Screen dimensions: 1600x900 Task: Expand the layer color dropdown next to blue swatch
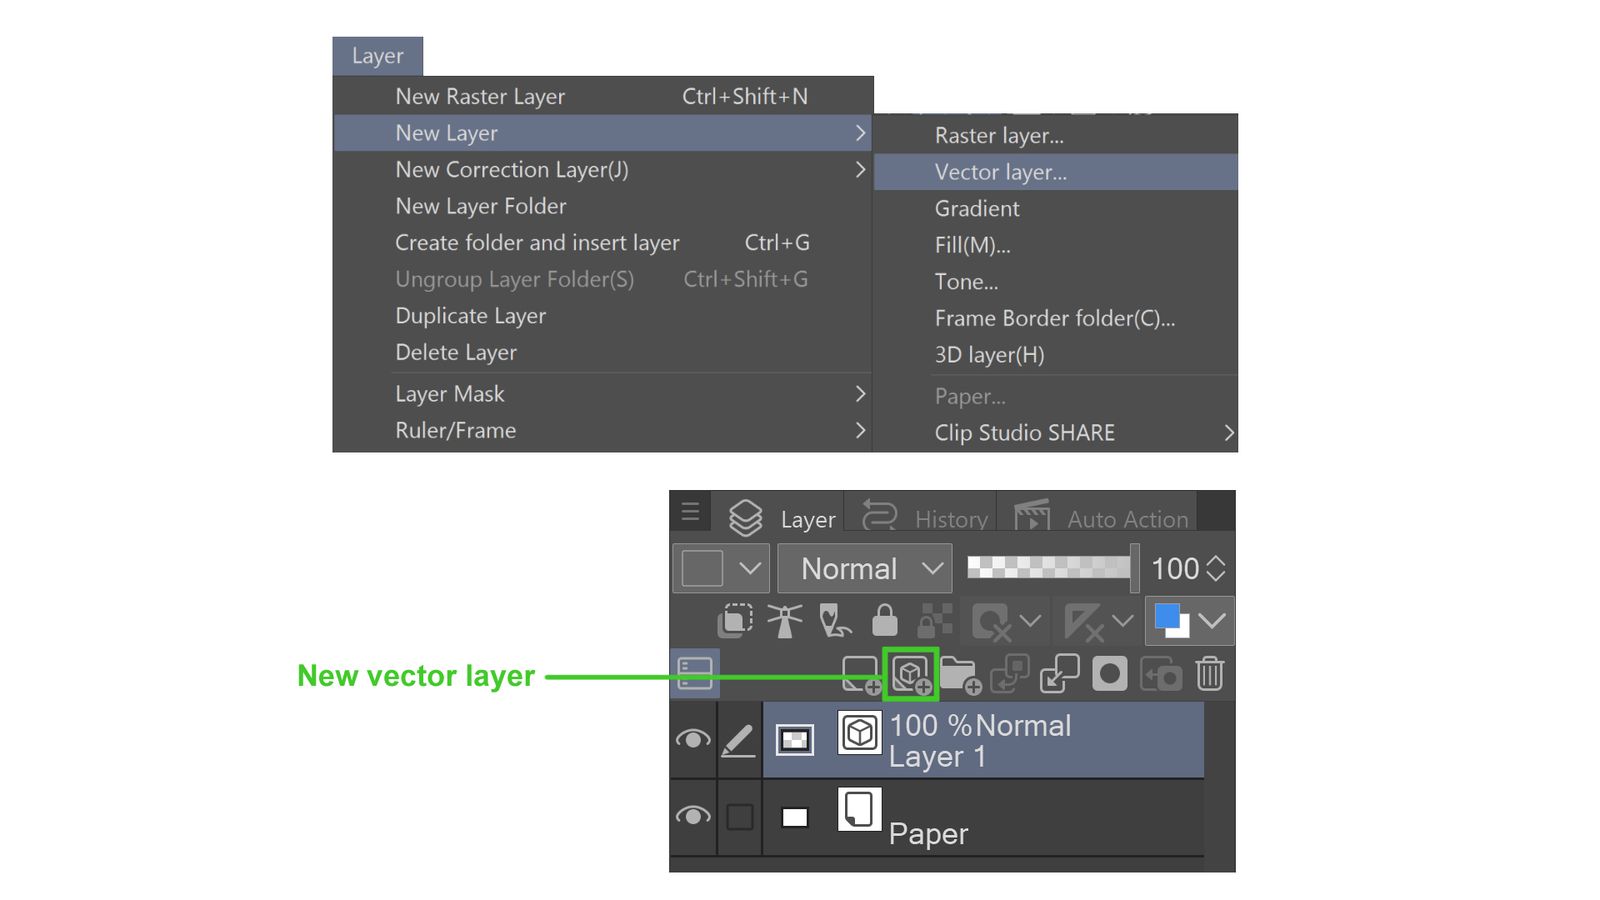[1213, 620]
